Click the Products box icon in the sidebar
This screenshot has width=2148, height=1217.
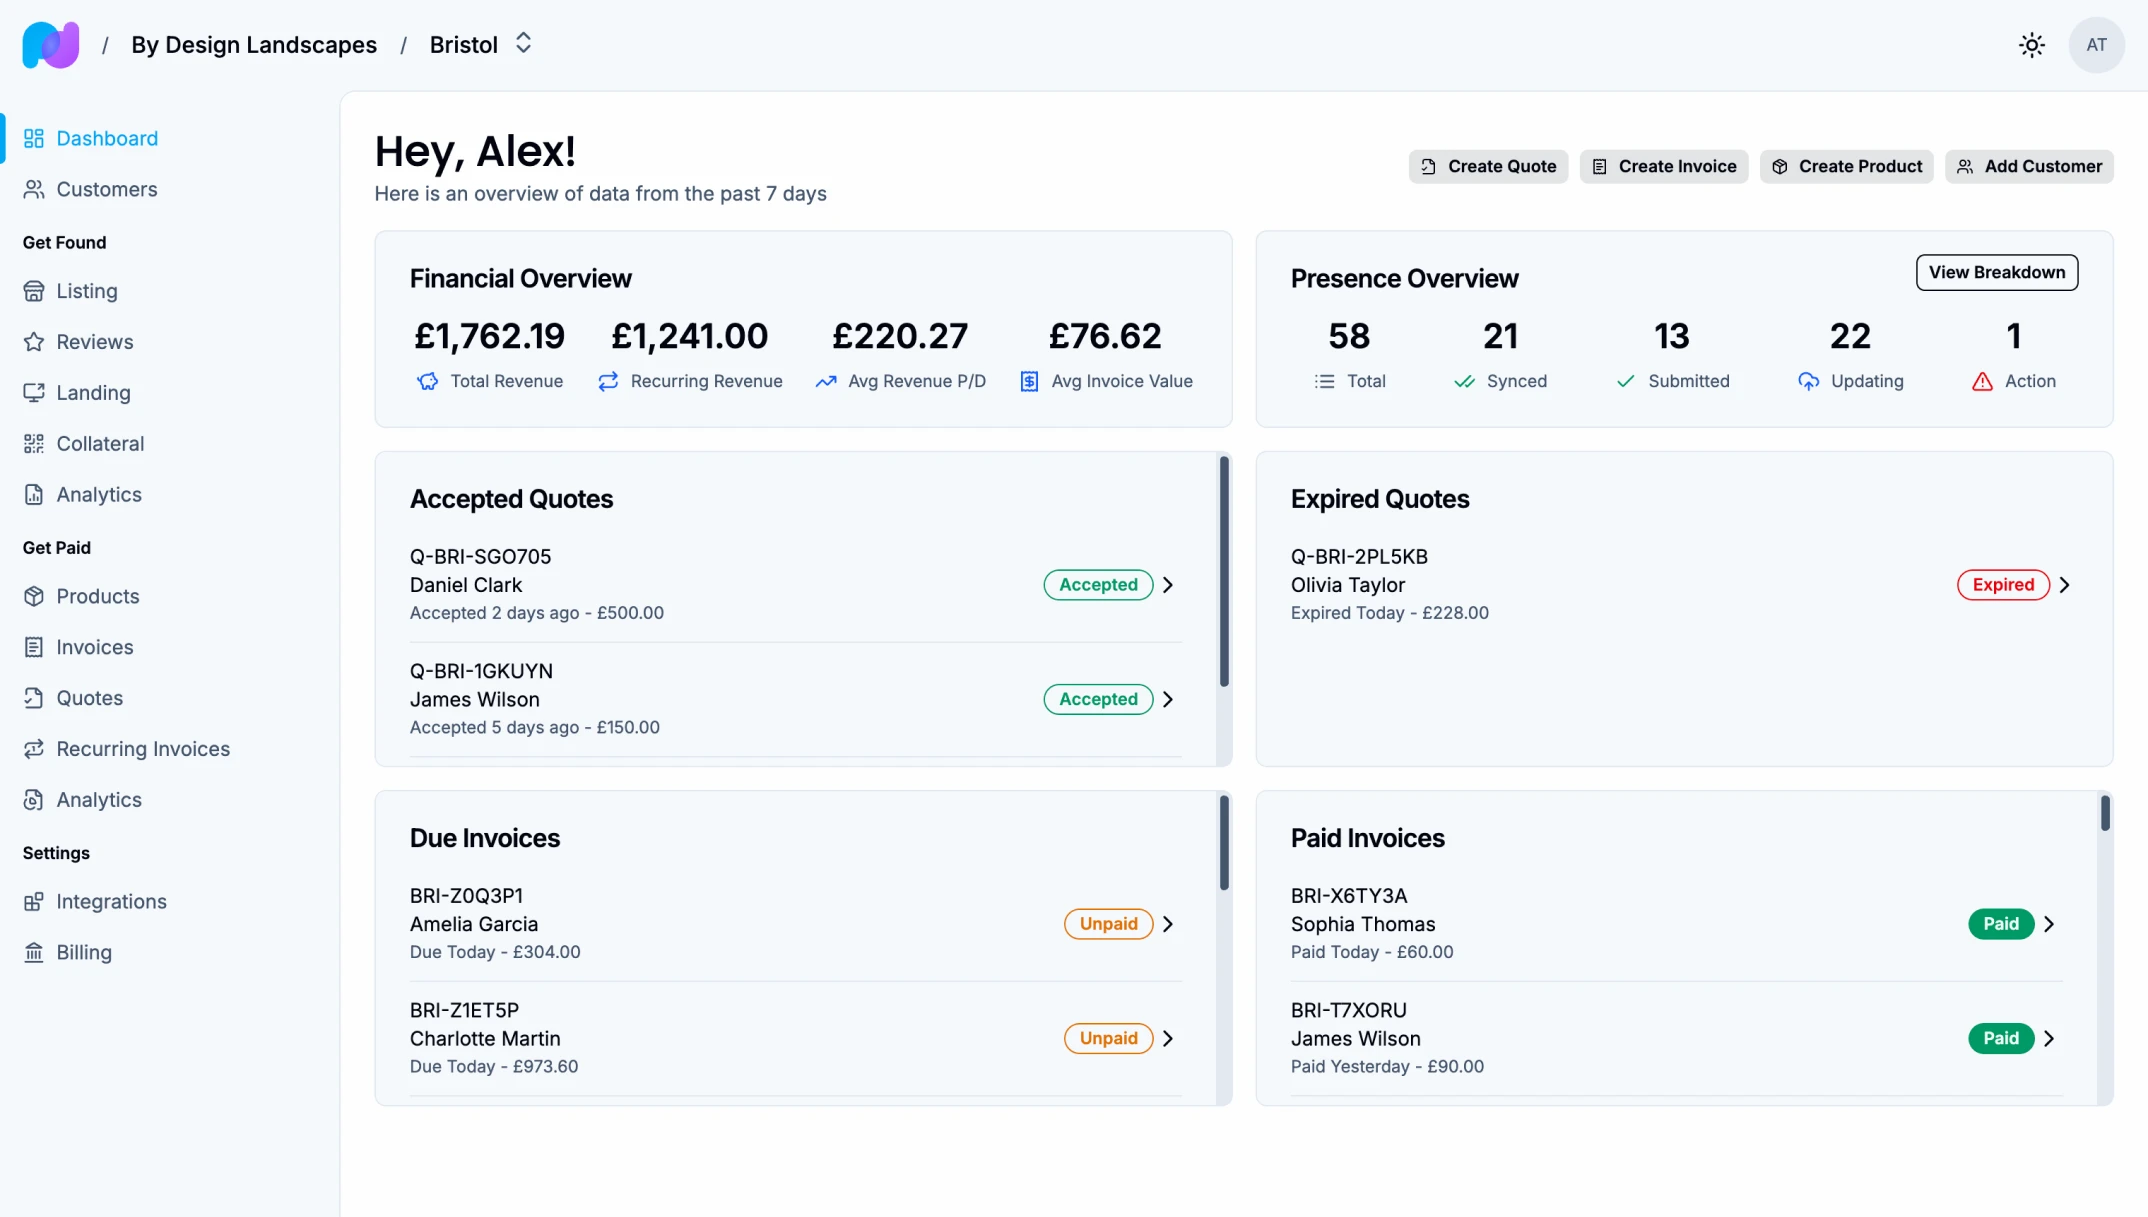(x=34, y=597)
